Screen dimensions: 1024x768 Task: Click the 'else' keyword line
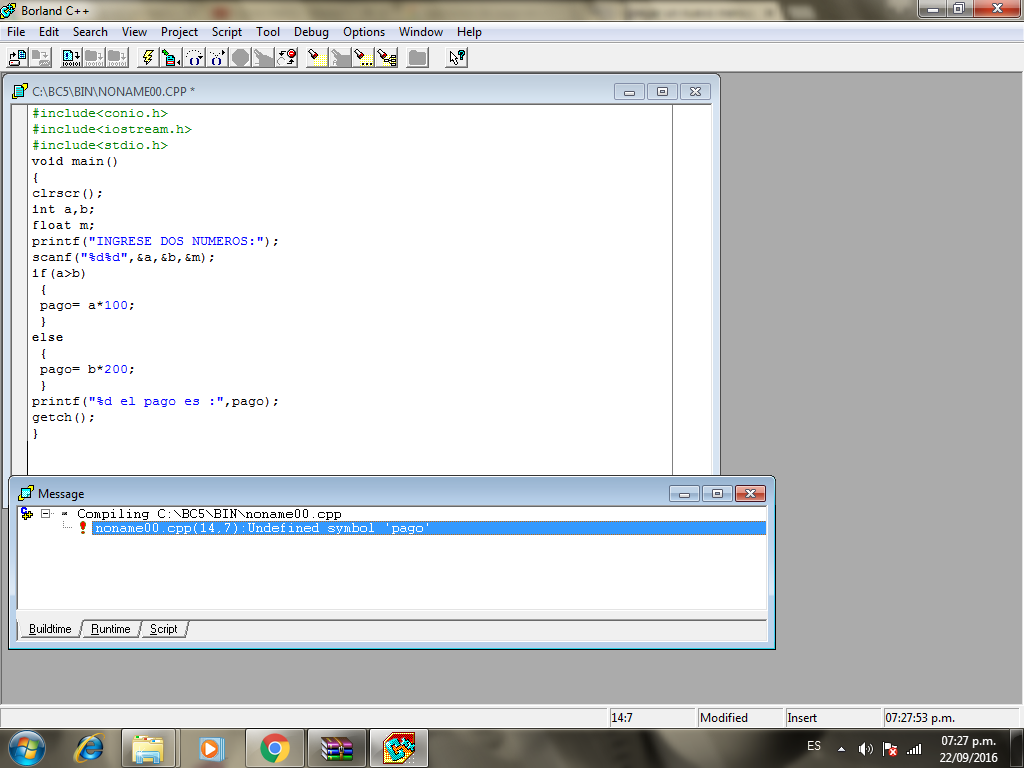(x=48, y=337)
